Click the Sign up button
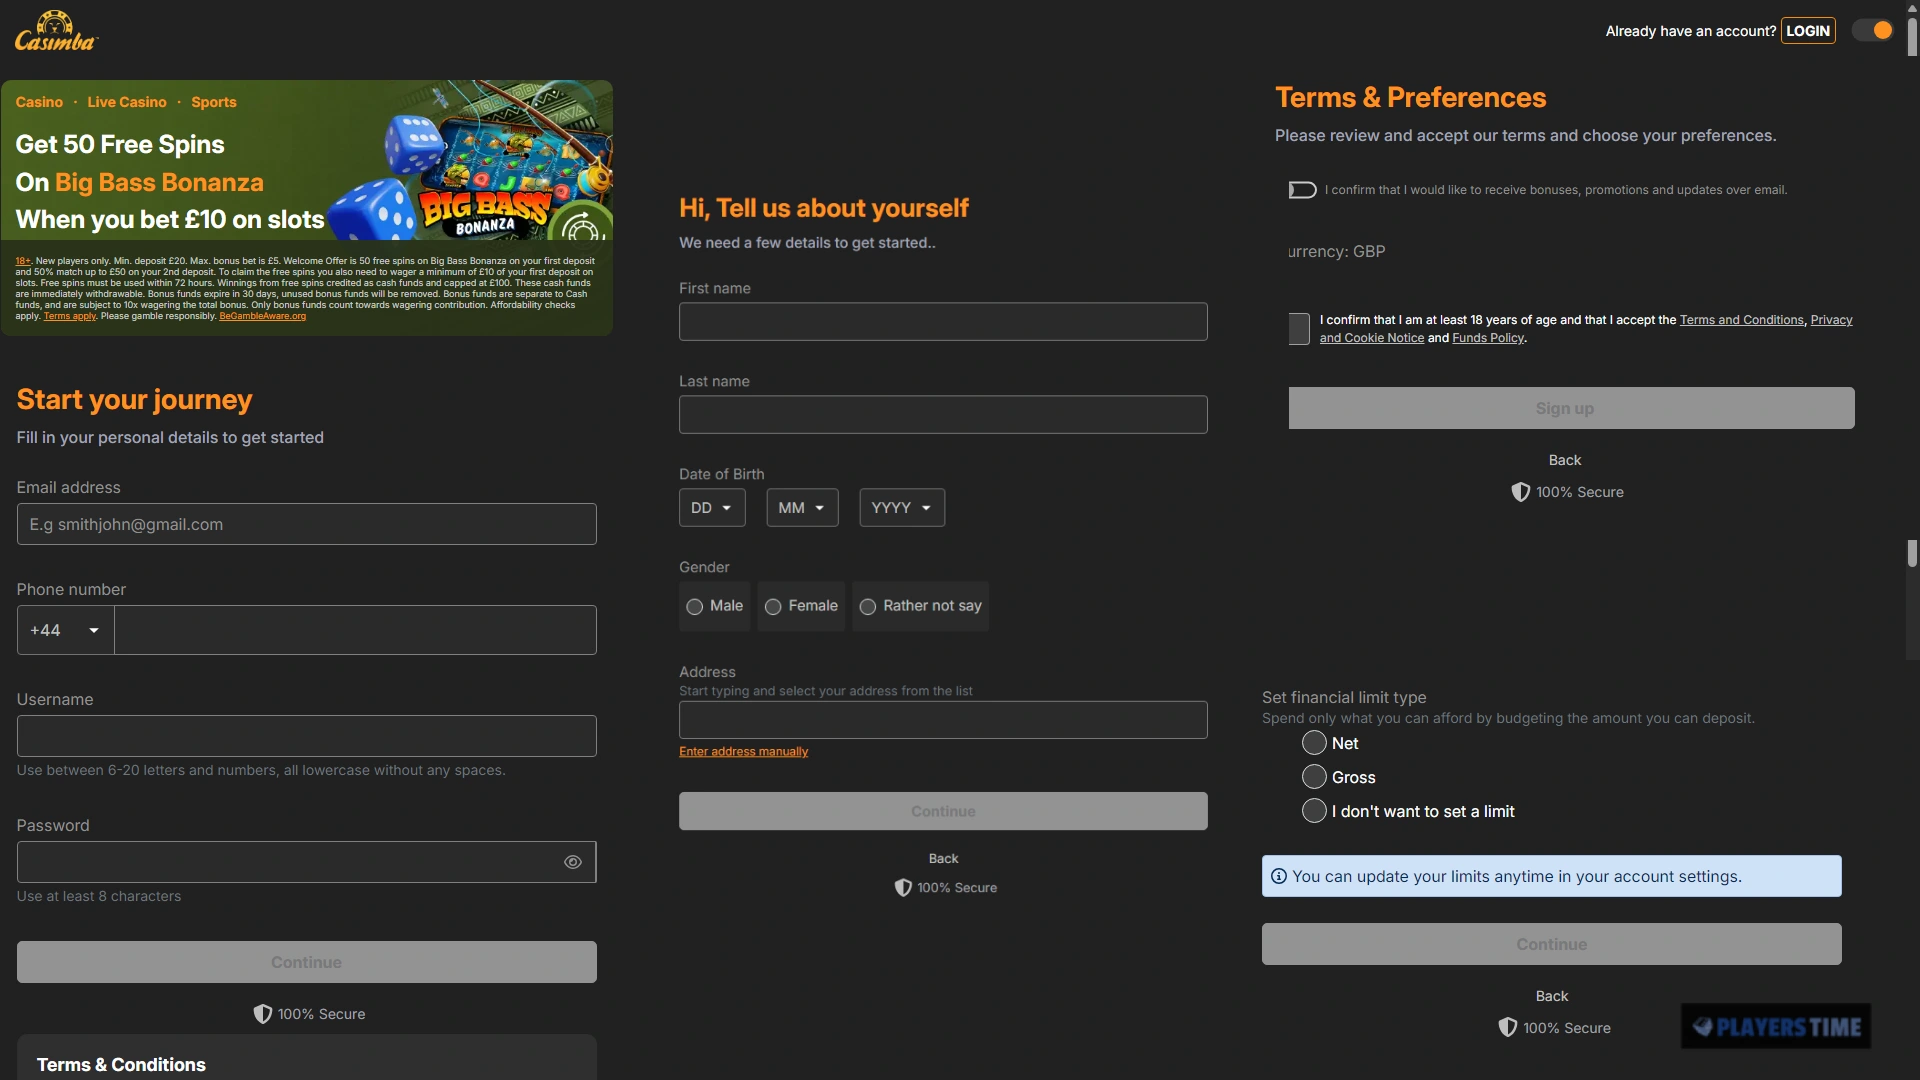The width and height of the screenshot is (1920, 1080). (1571, 408)
